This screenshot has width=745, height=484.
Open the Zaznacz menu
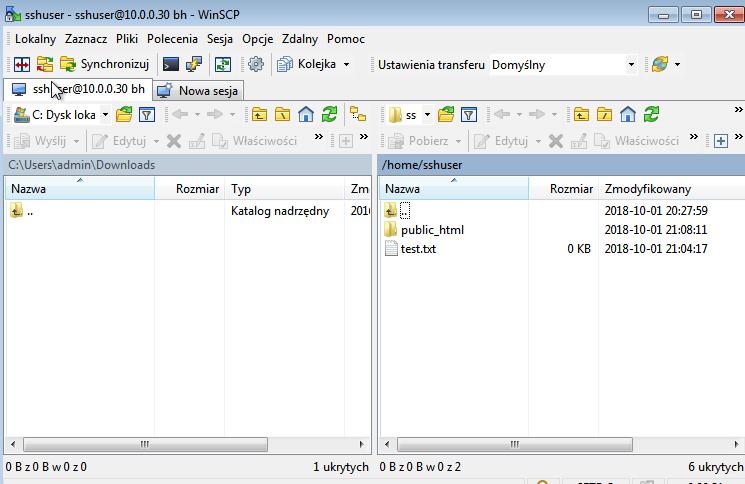click(86, 39)
